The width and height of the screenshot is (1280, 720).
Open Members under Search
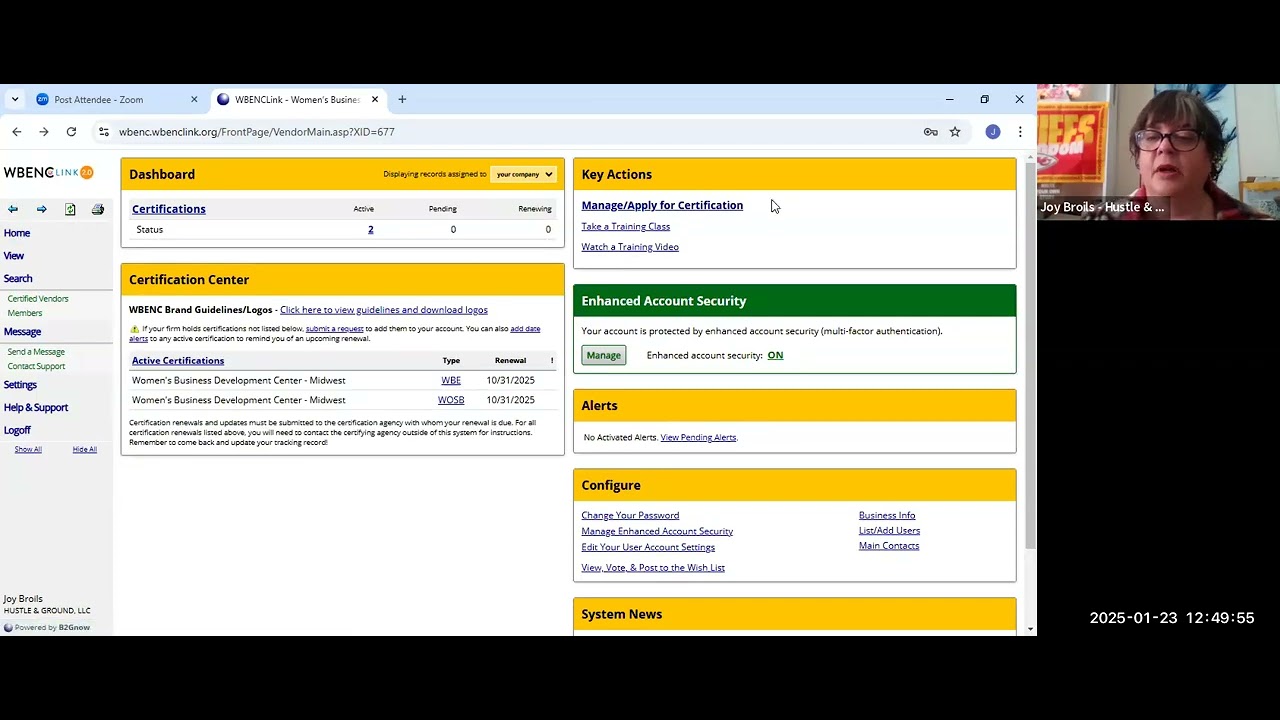[25, 313]
